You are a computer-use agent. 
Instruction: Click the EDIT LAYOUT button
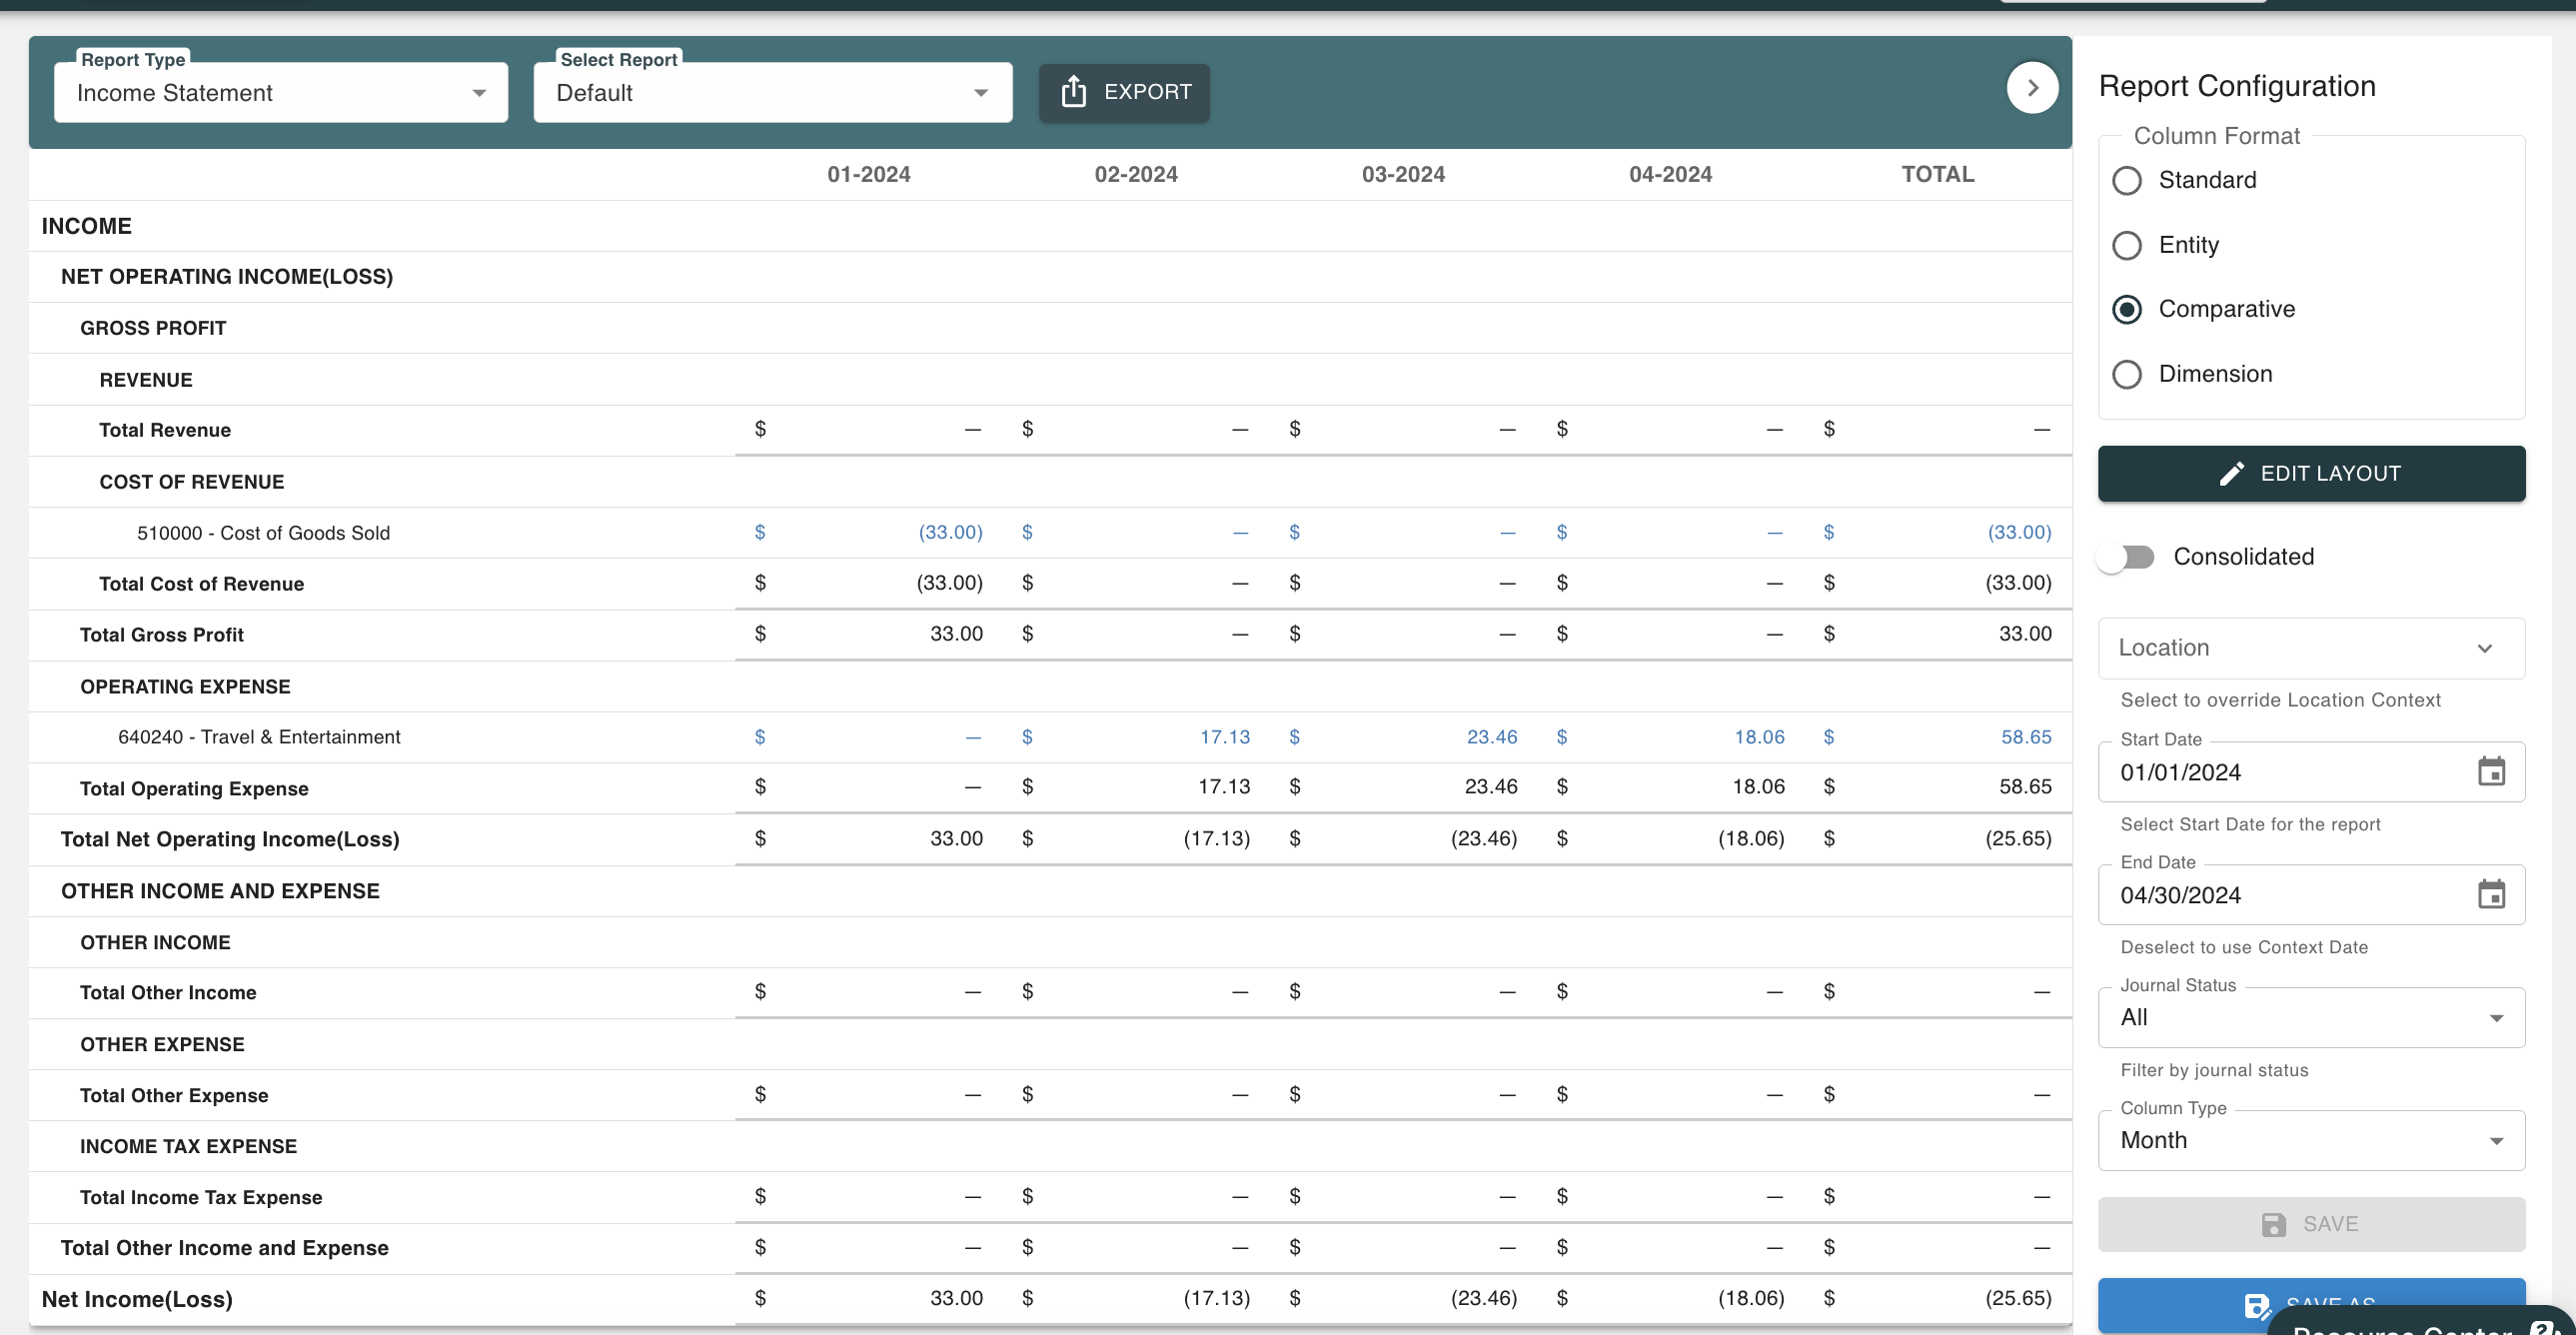(2311, 474)
